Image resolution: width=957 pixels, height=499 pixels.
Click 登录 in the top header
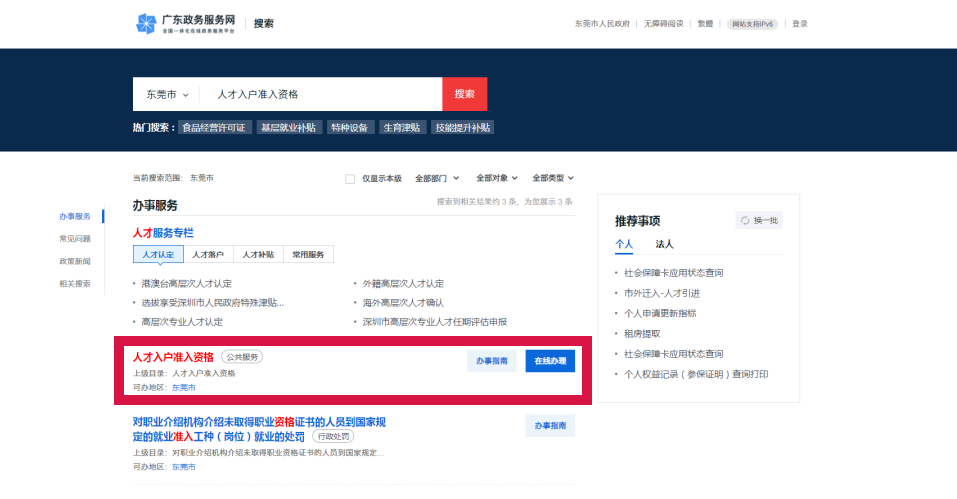[x=800, y=24]
